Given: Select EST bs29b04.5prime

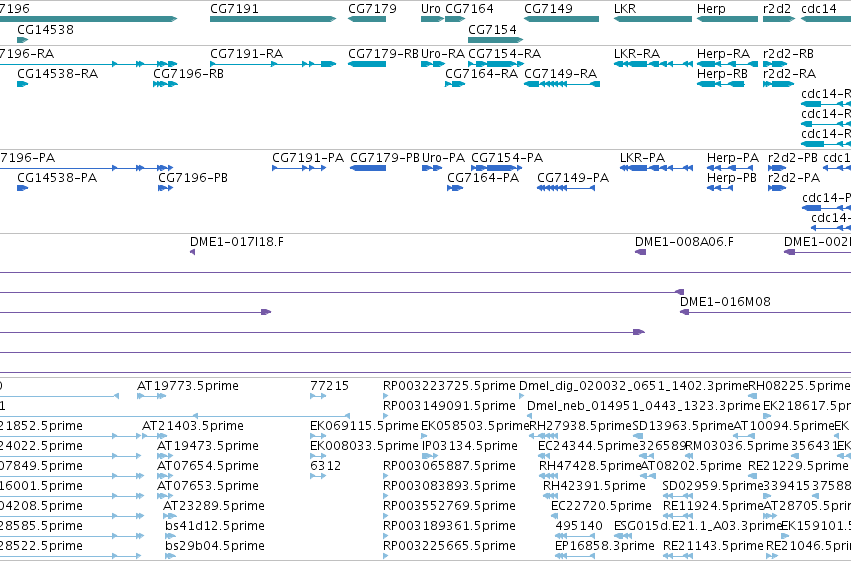Looking at the screenshot, I should point(170,556).
